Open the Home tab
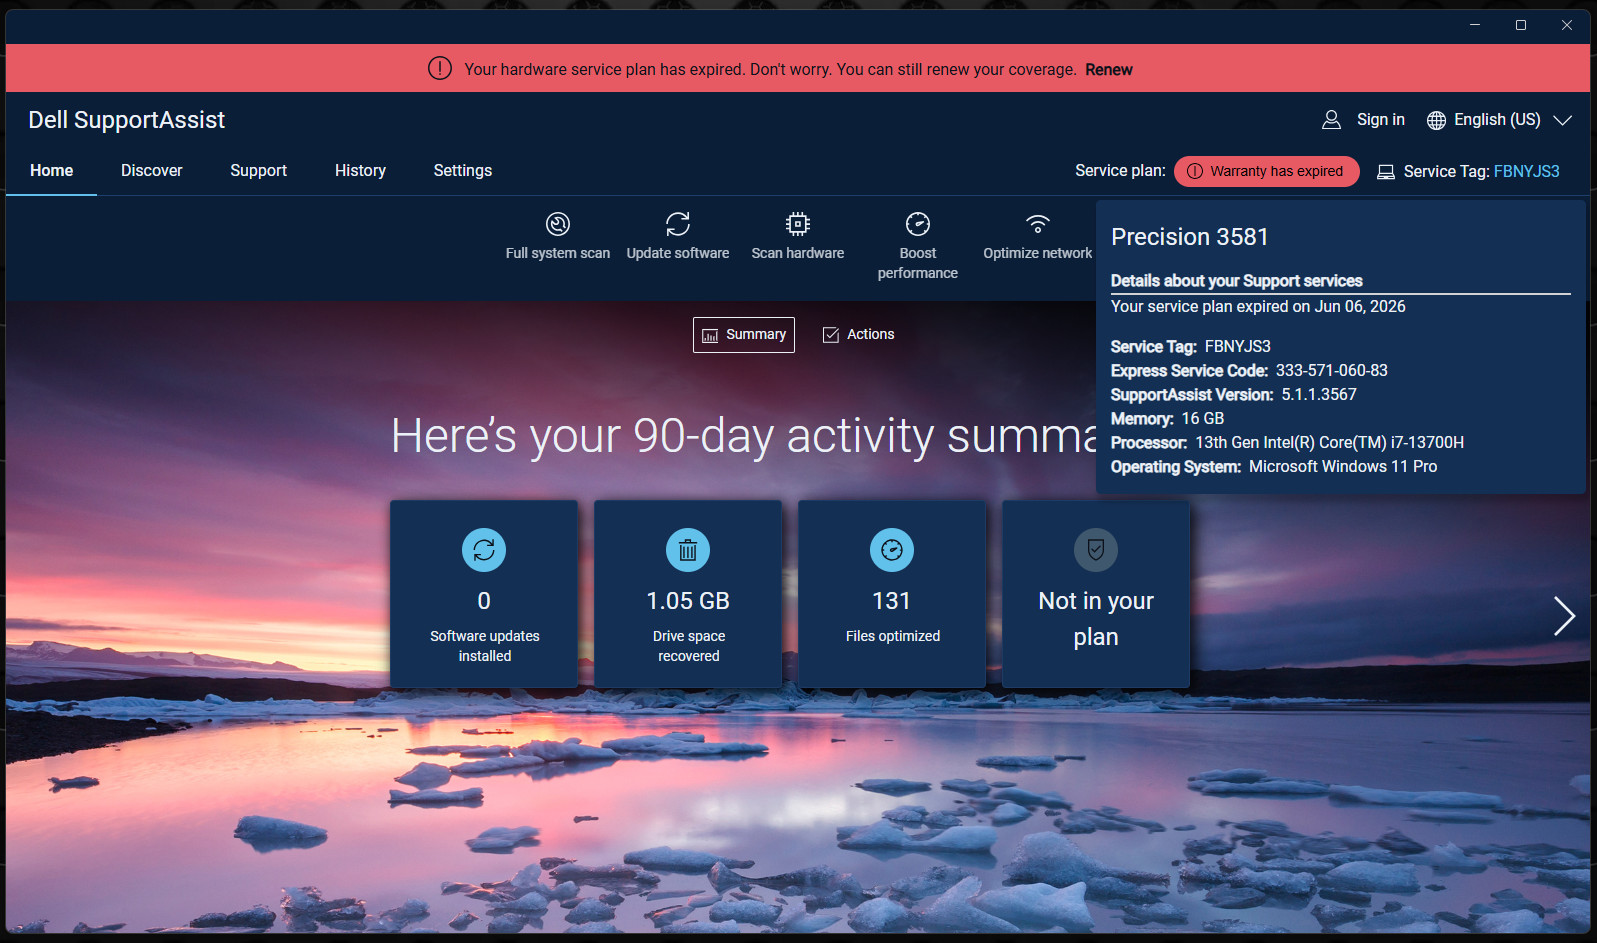 coord(51,171)
